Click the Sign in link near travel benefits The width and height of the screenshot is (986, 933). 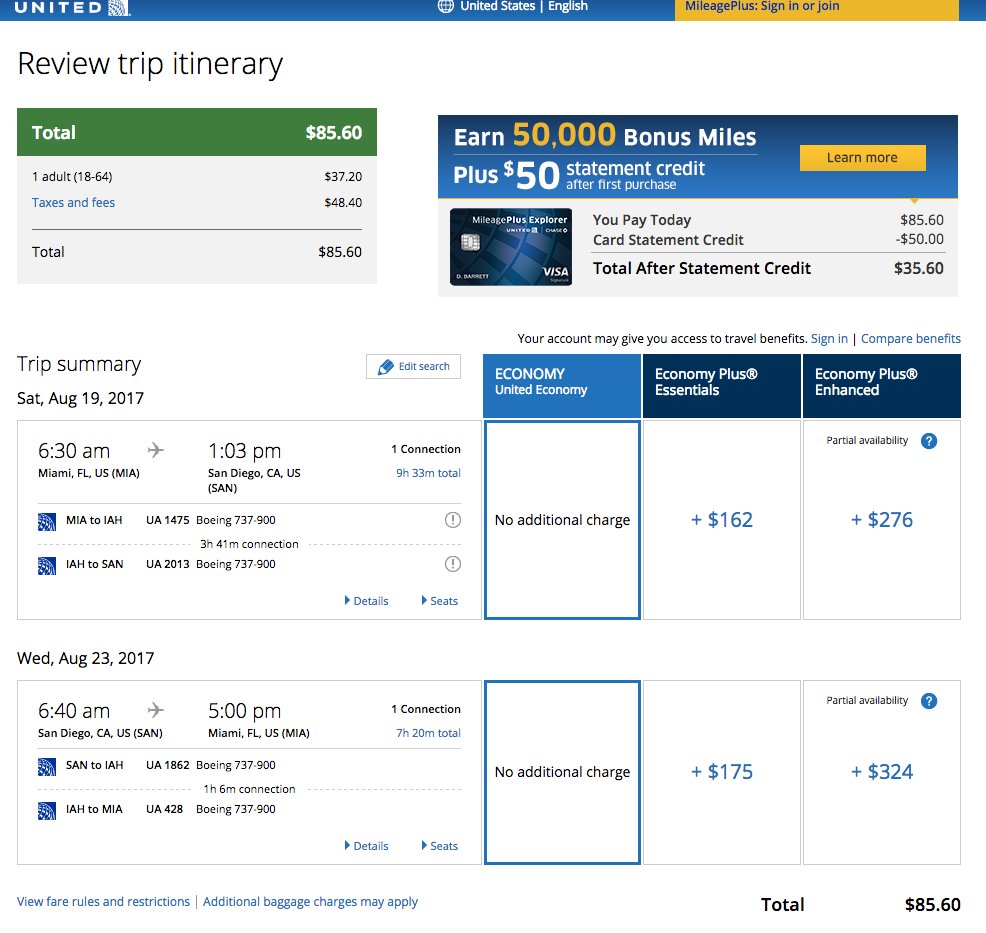(x=829, y=339)
